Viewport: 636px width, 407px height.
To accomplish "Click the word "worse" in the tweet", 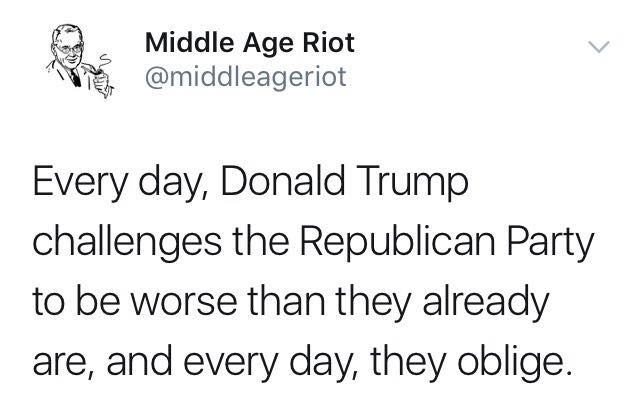I will click(x=183, y=302).
